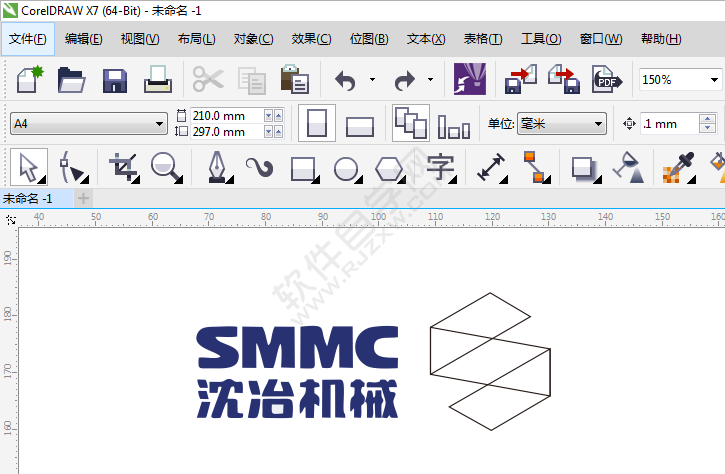The image size is (725, 474).
Task: Open the page size A4 dropdown
Action: [x=89, y=123]
